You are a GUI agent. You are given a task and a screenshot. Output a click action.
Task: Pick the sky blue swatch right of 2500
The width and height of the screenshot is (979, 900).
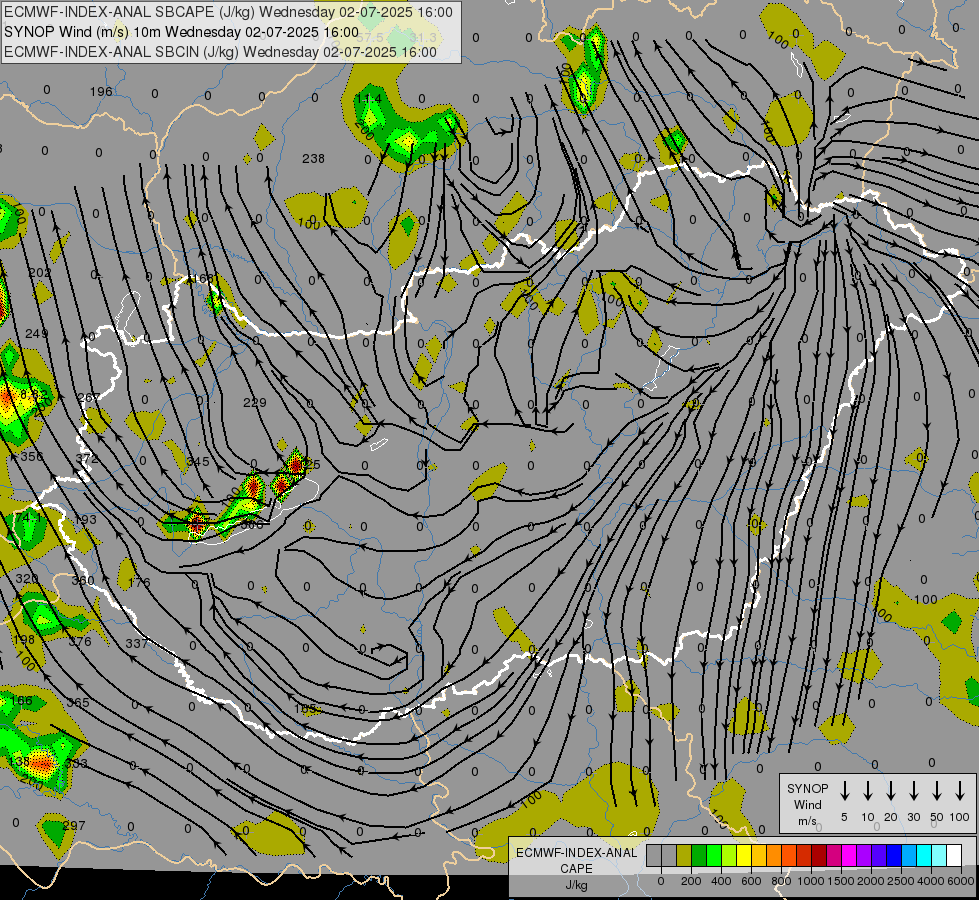click(909, 856)
